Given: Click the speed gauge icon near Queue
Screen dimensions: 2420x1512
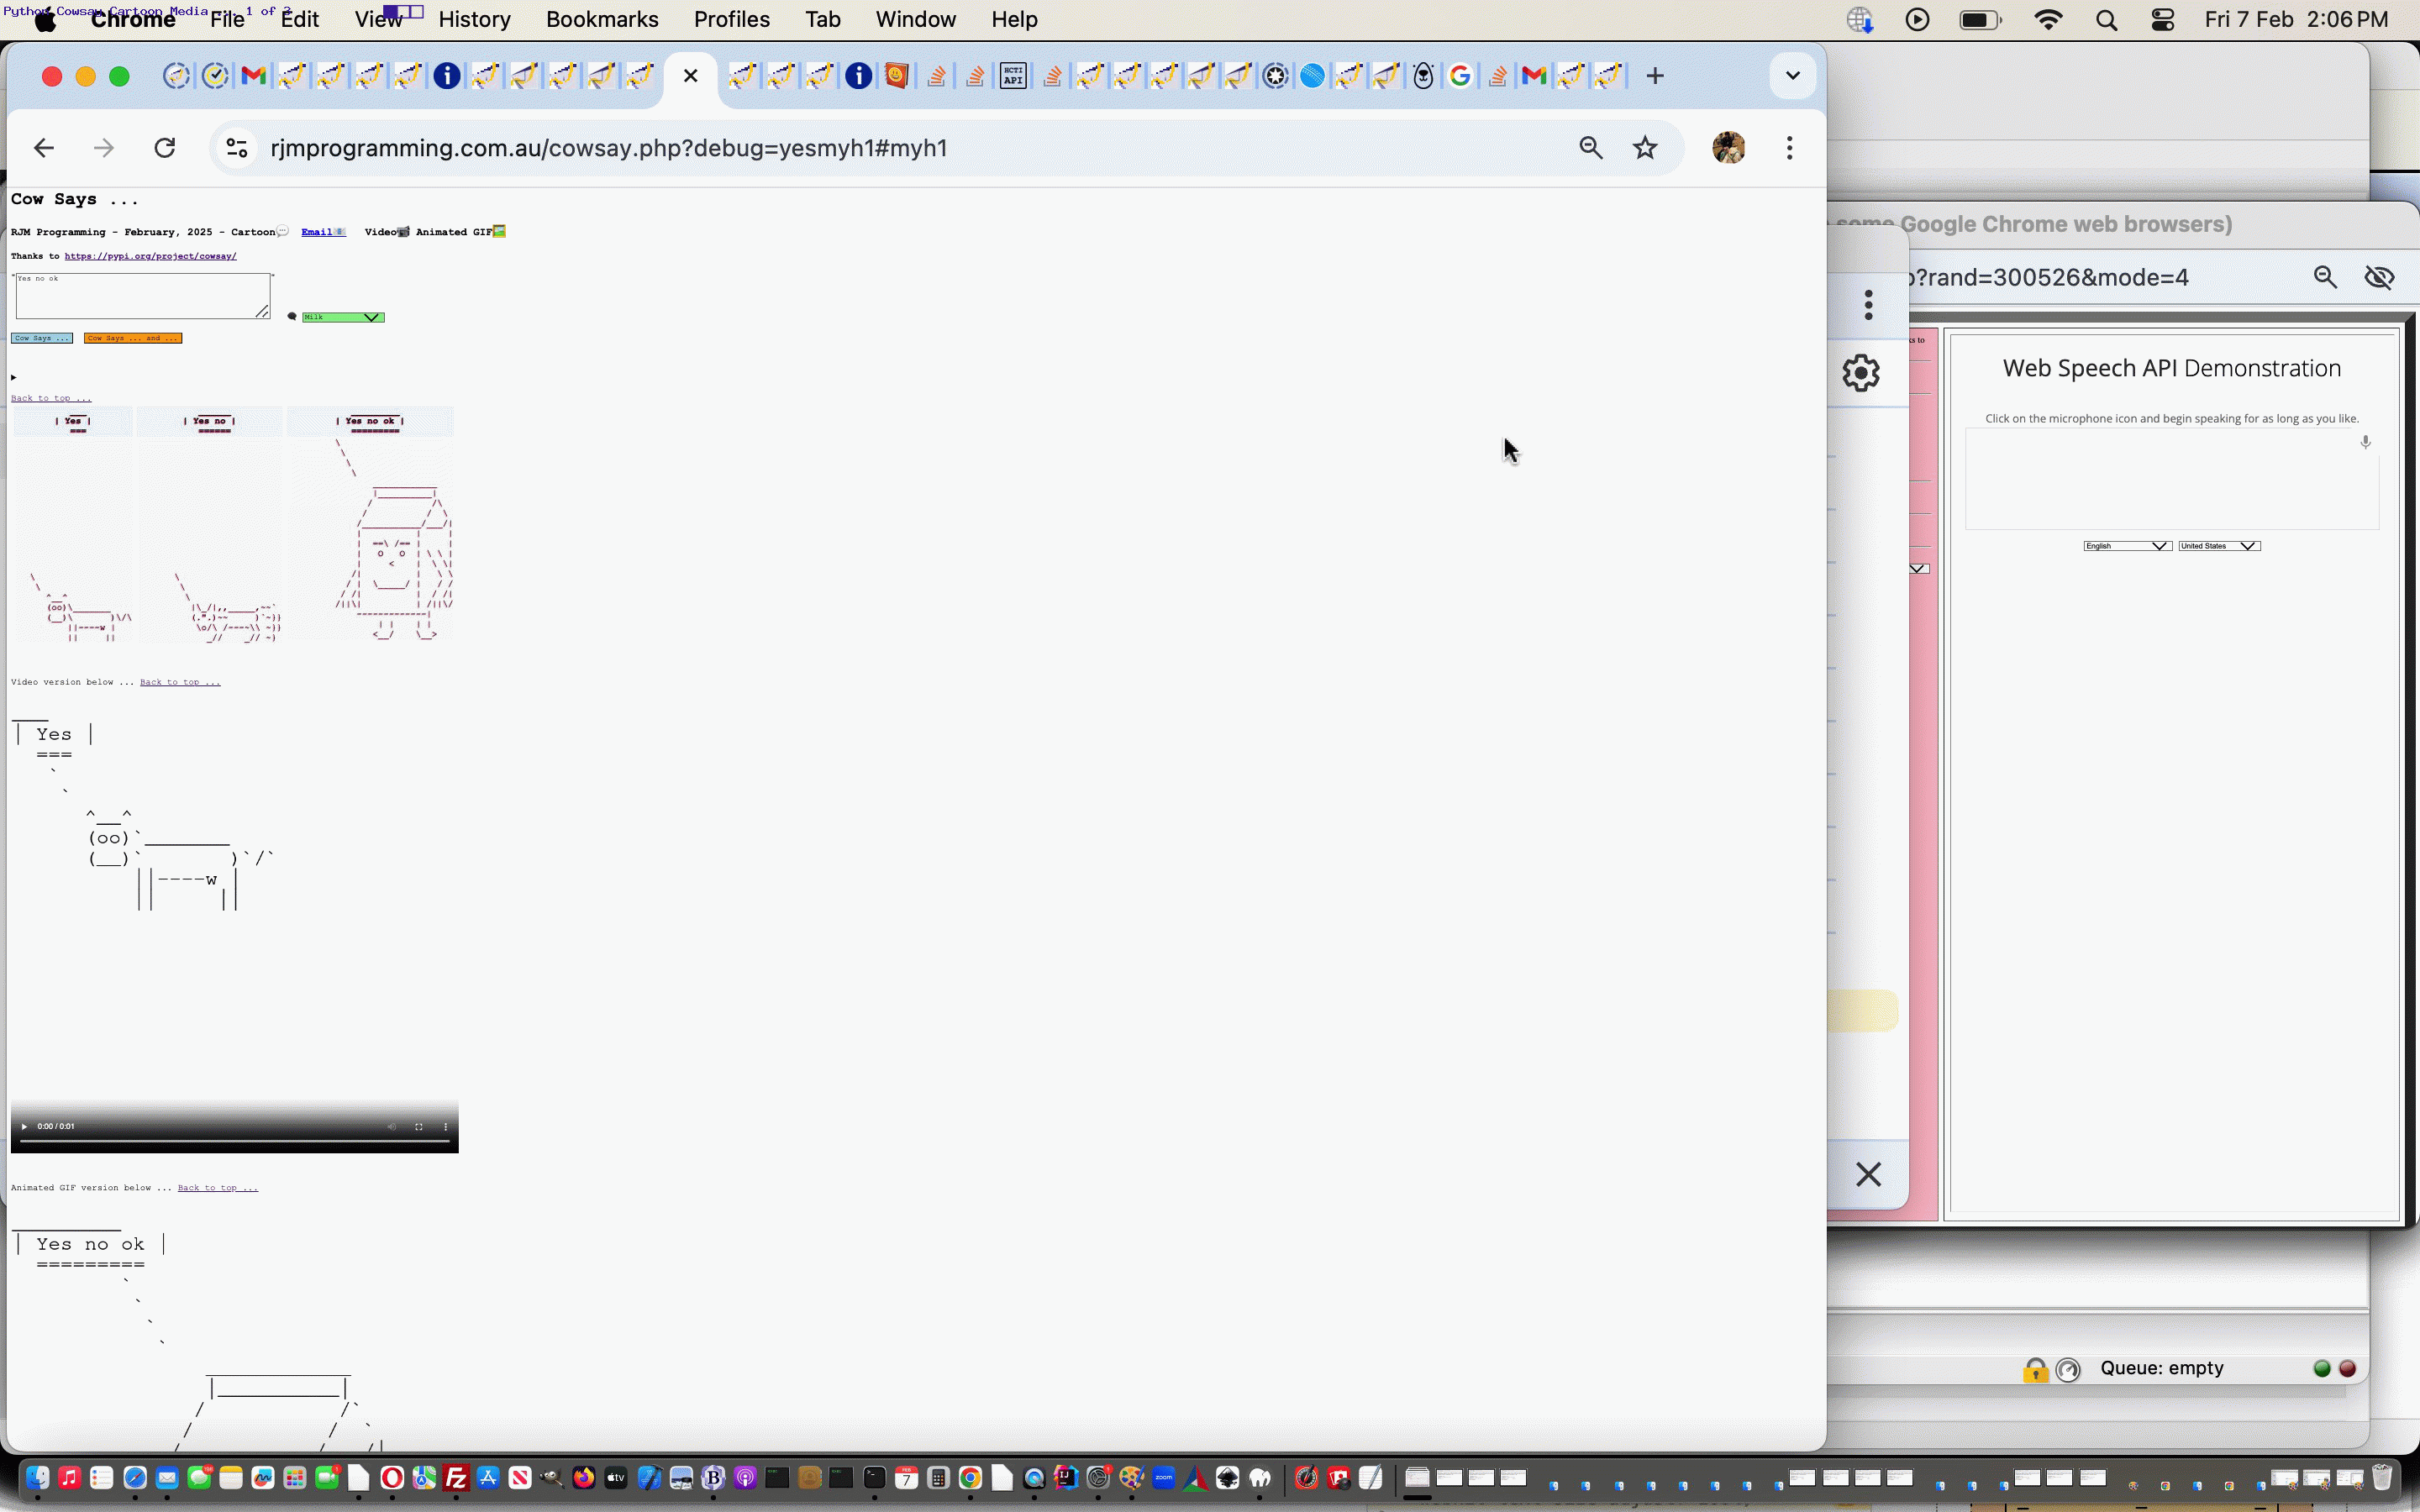Looking at the screenshot, I should (x=2068, y=1369).
